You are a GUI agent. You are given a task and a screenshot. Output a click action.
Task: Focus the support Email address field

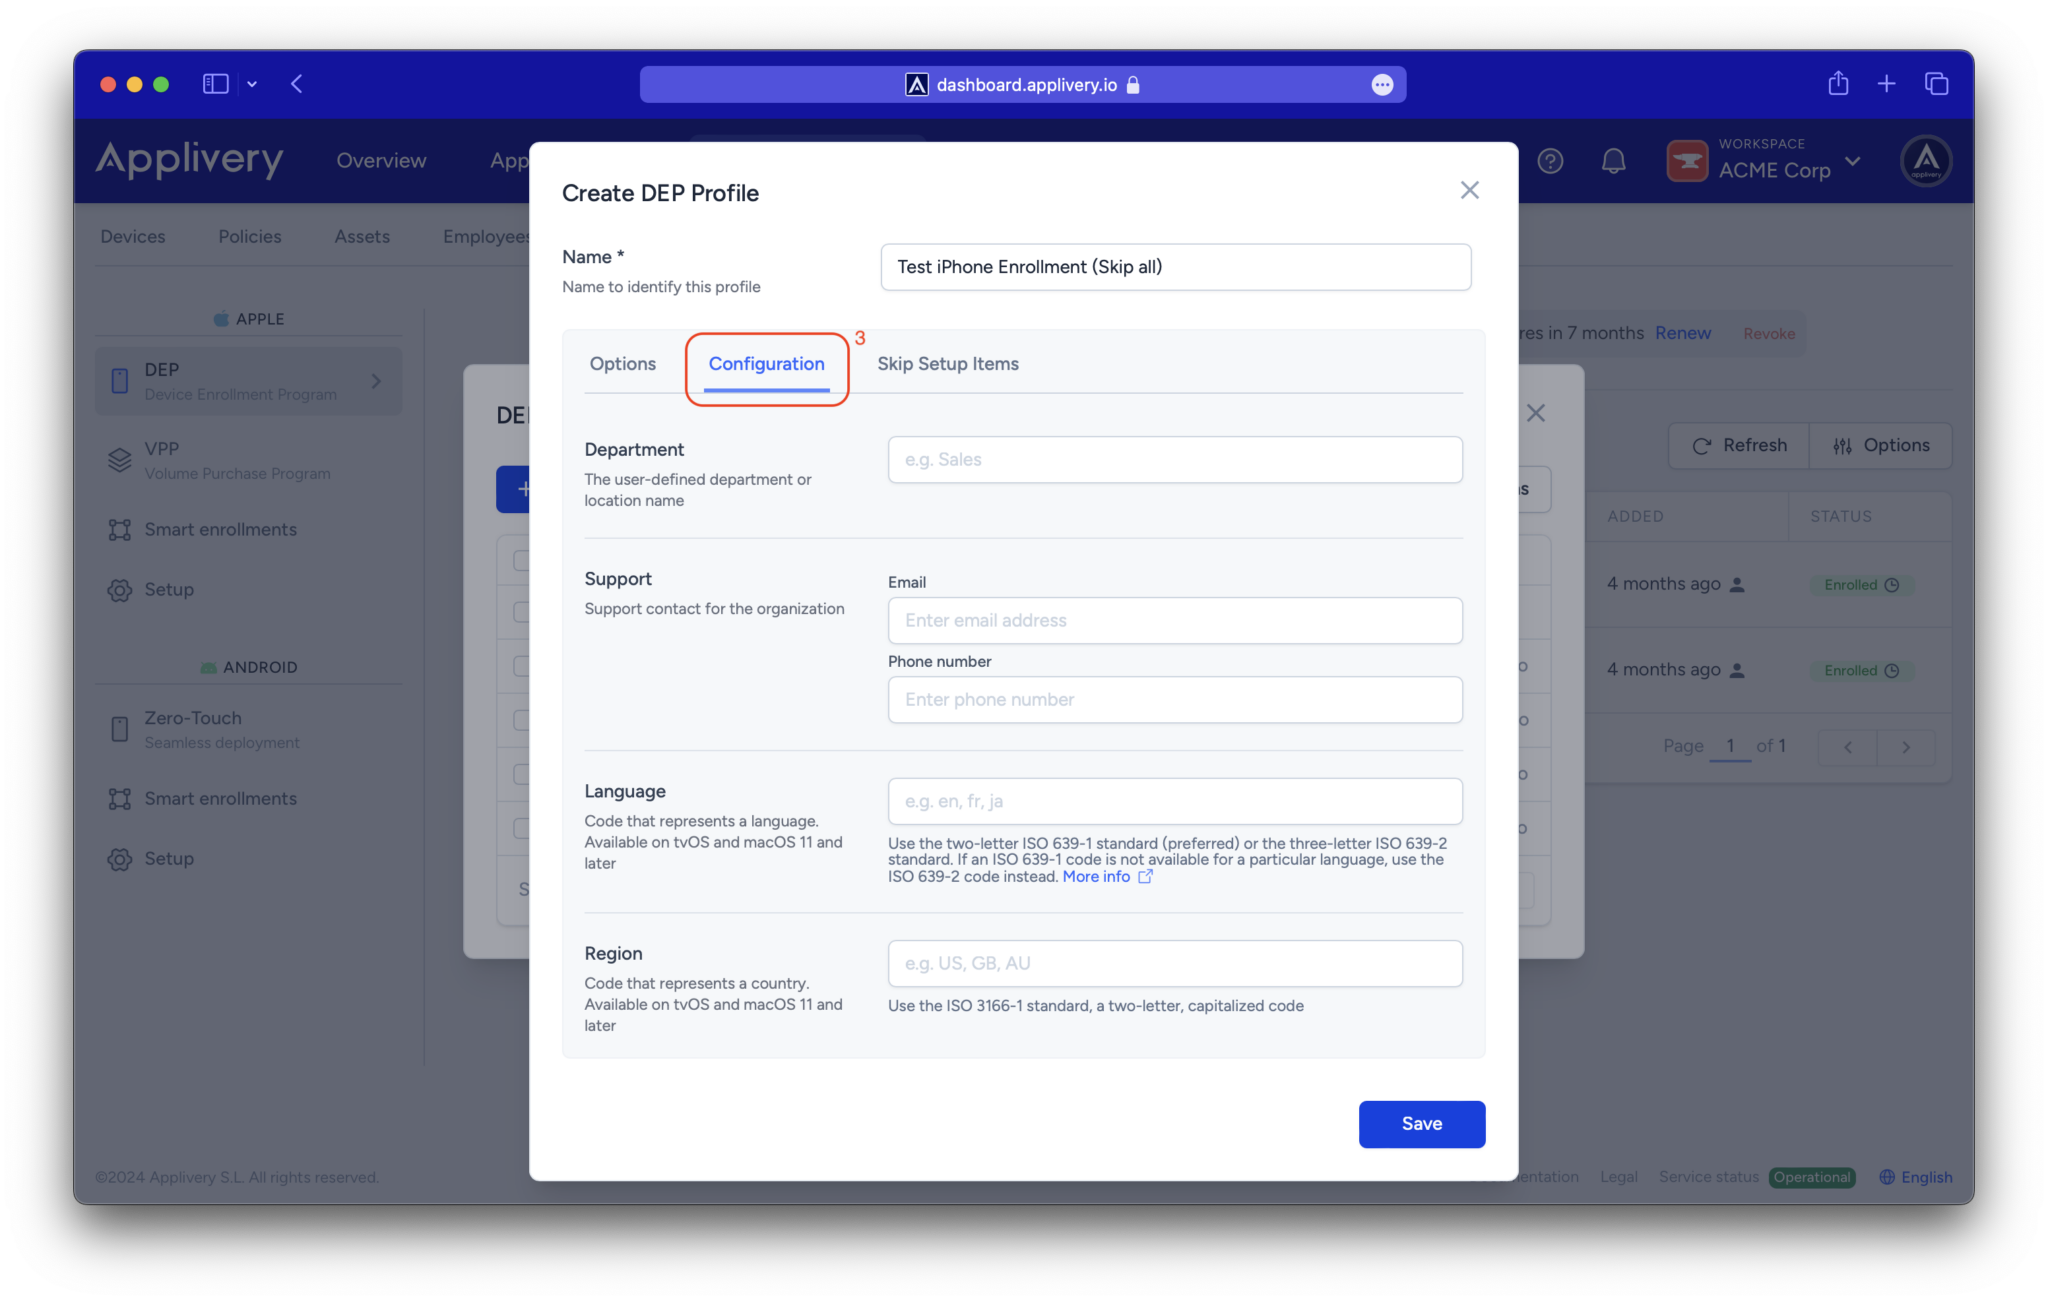coord(1174,621)
